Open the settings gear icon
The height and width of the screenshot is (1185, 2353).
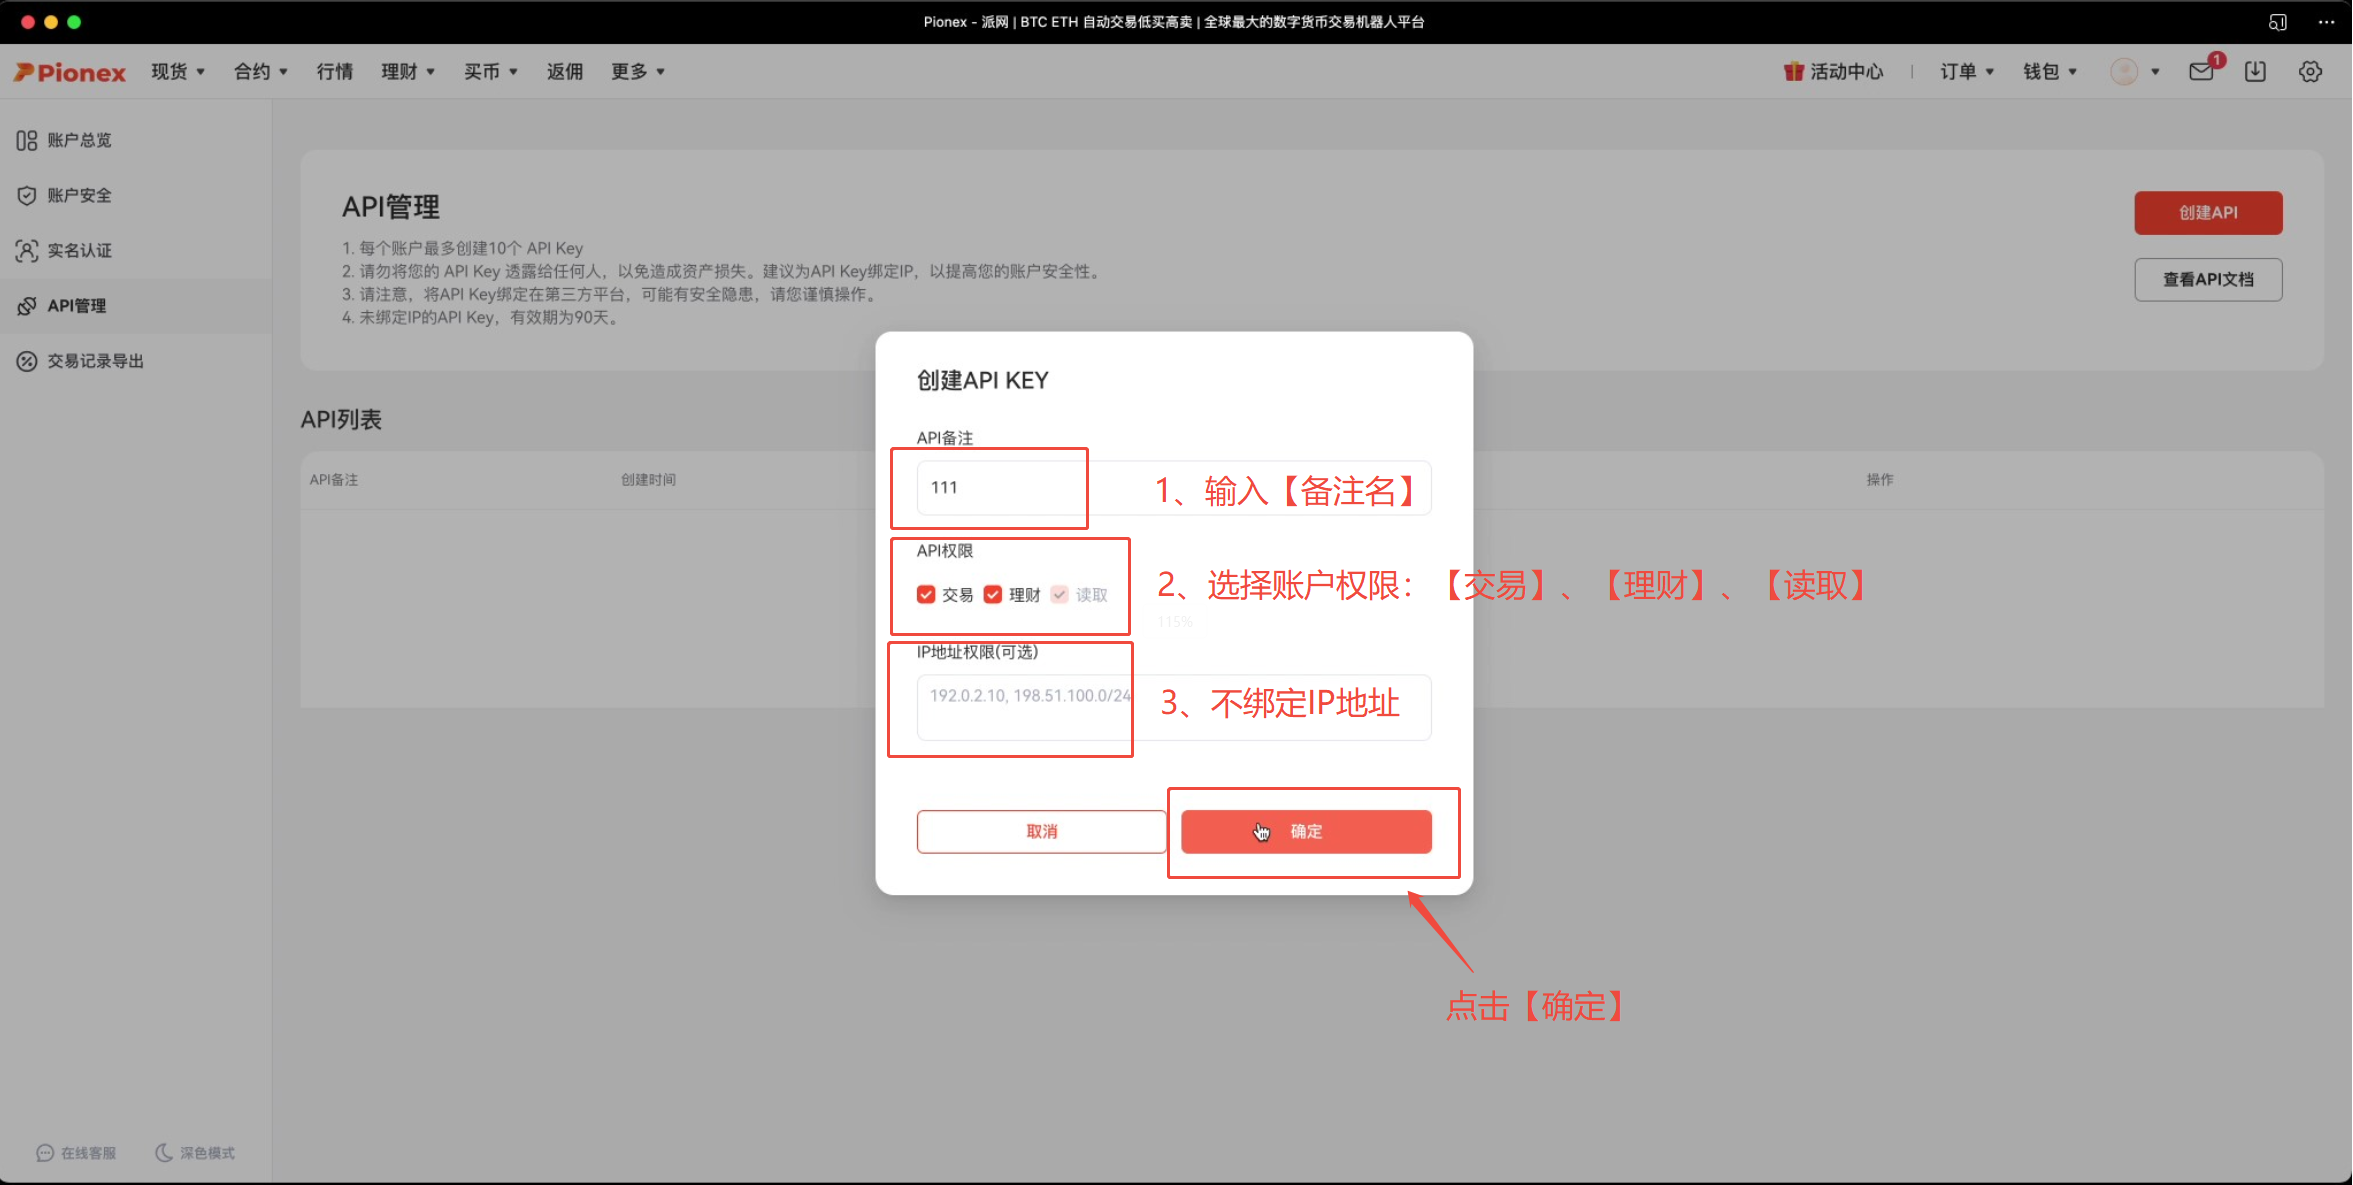(x=2311, y=71)
